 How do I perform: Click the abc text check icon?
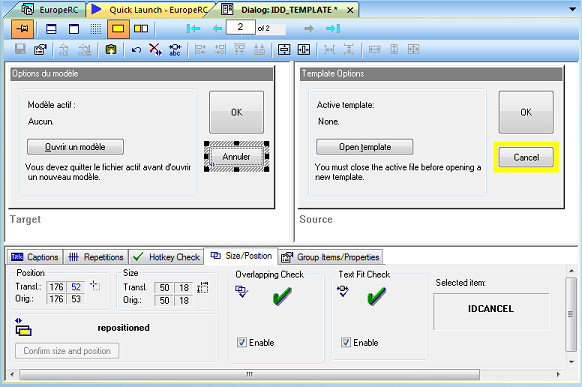175,50
